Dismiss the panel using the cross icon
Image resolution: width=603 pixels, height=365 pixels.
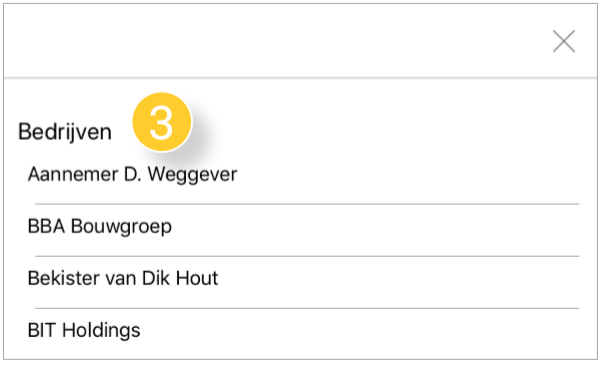click(563, 41)
